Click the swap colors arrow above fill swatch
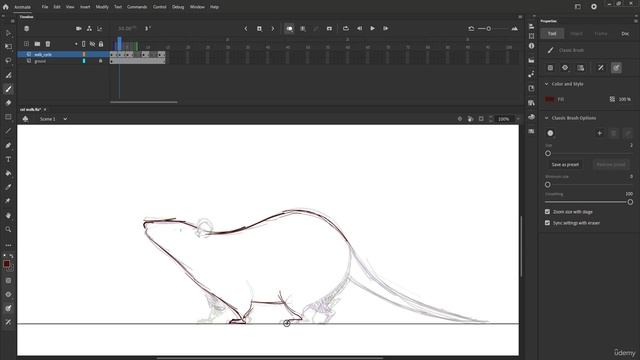Viewport: 640px width, 360px height. (11, 256)
